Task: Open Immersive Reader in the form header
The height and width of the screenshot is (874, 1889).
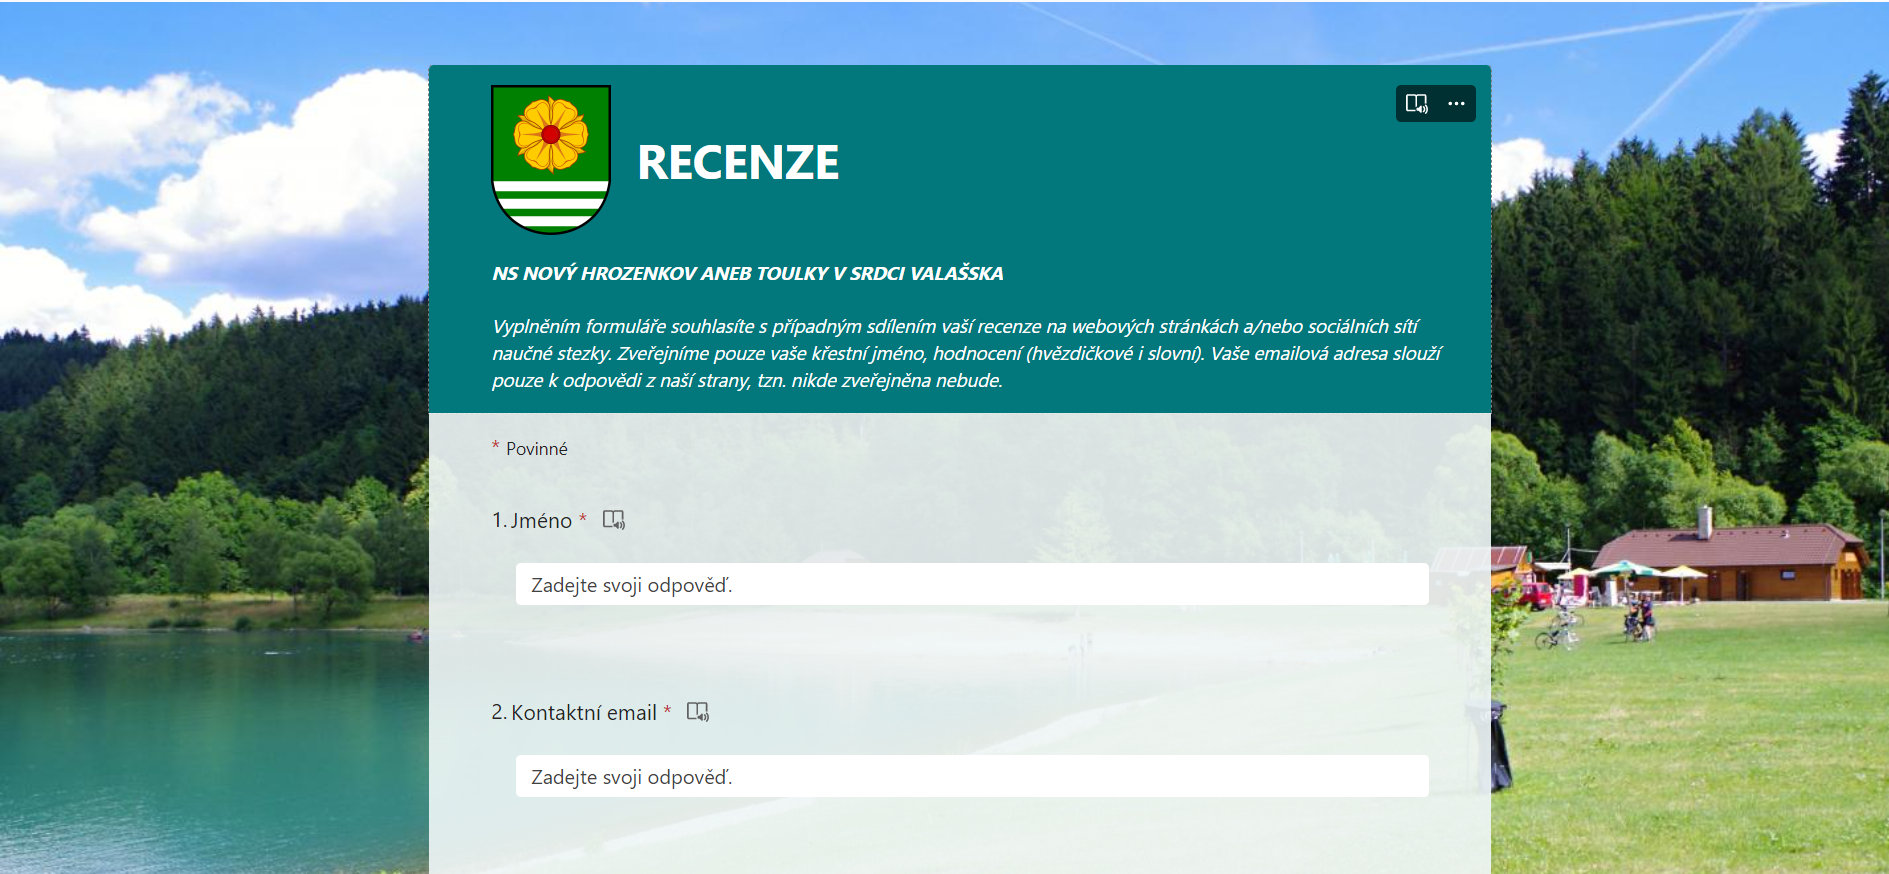Action: [1416, 104]
